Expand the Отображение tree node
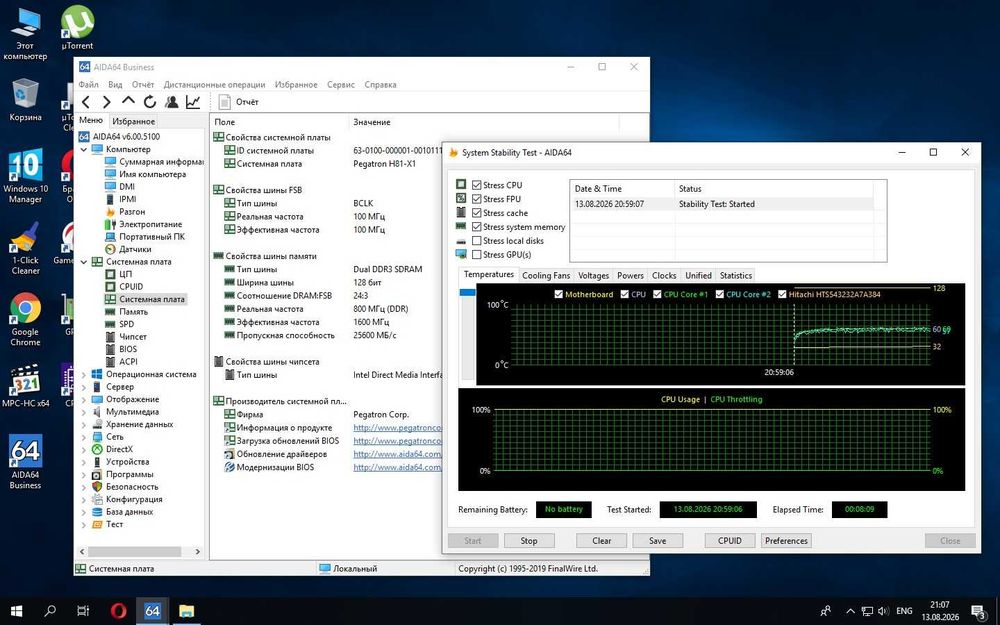This screenshot has width=1000, height=625. 84,399
